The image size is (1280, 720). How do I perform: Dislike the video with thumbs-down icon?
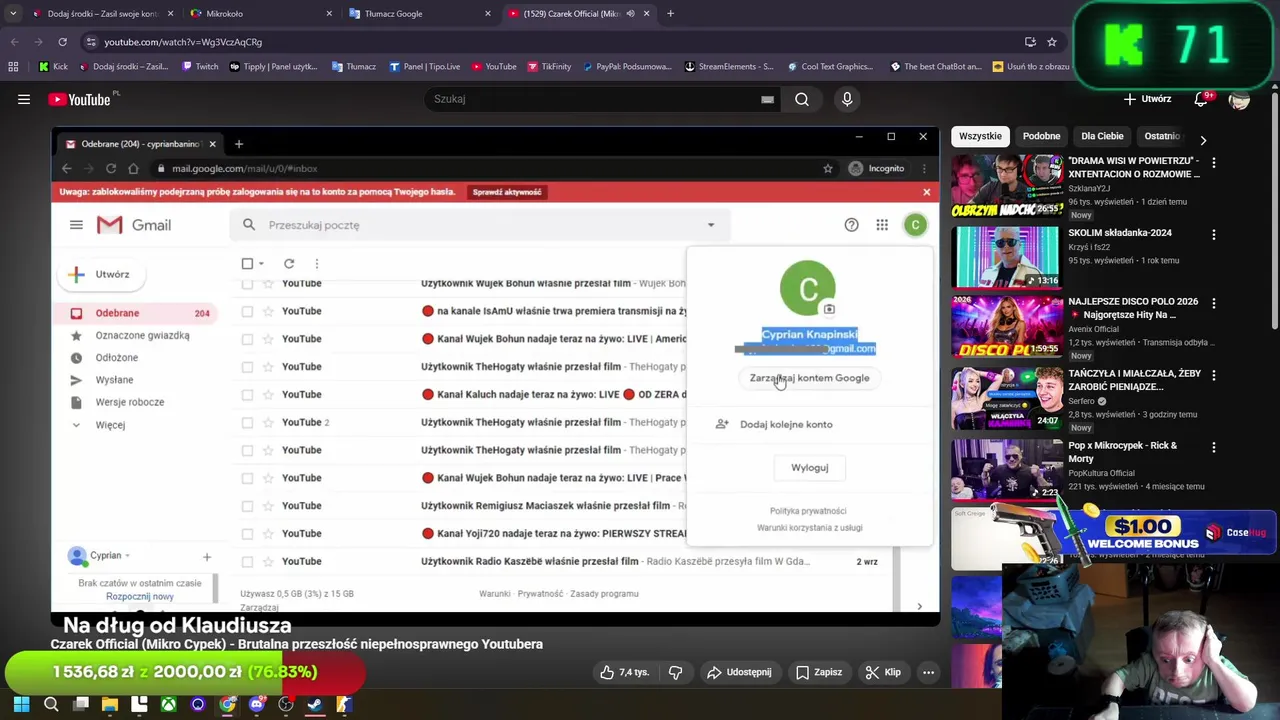[675, 672]
